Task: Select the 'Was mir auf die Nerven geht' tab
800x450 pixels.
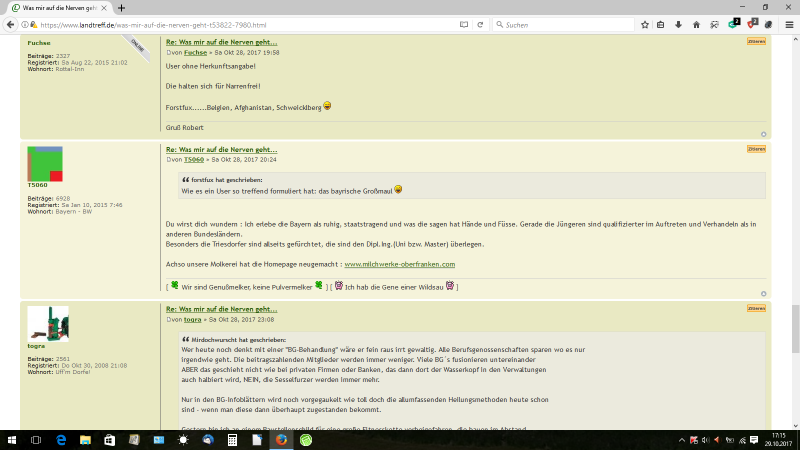Action: (60, 8)
